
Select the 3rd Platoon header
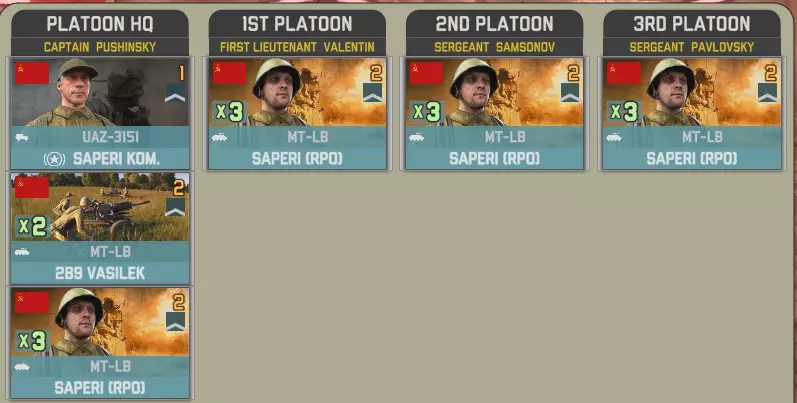[692, 24]
